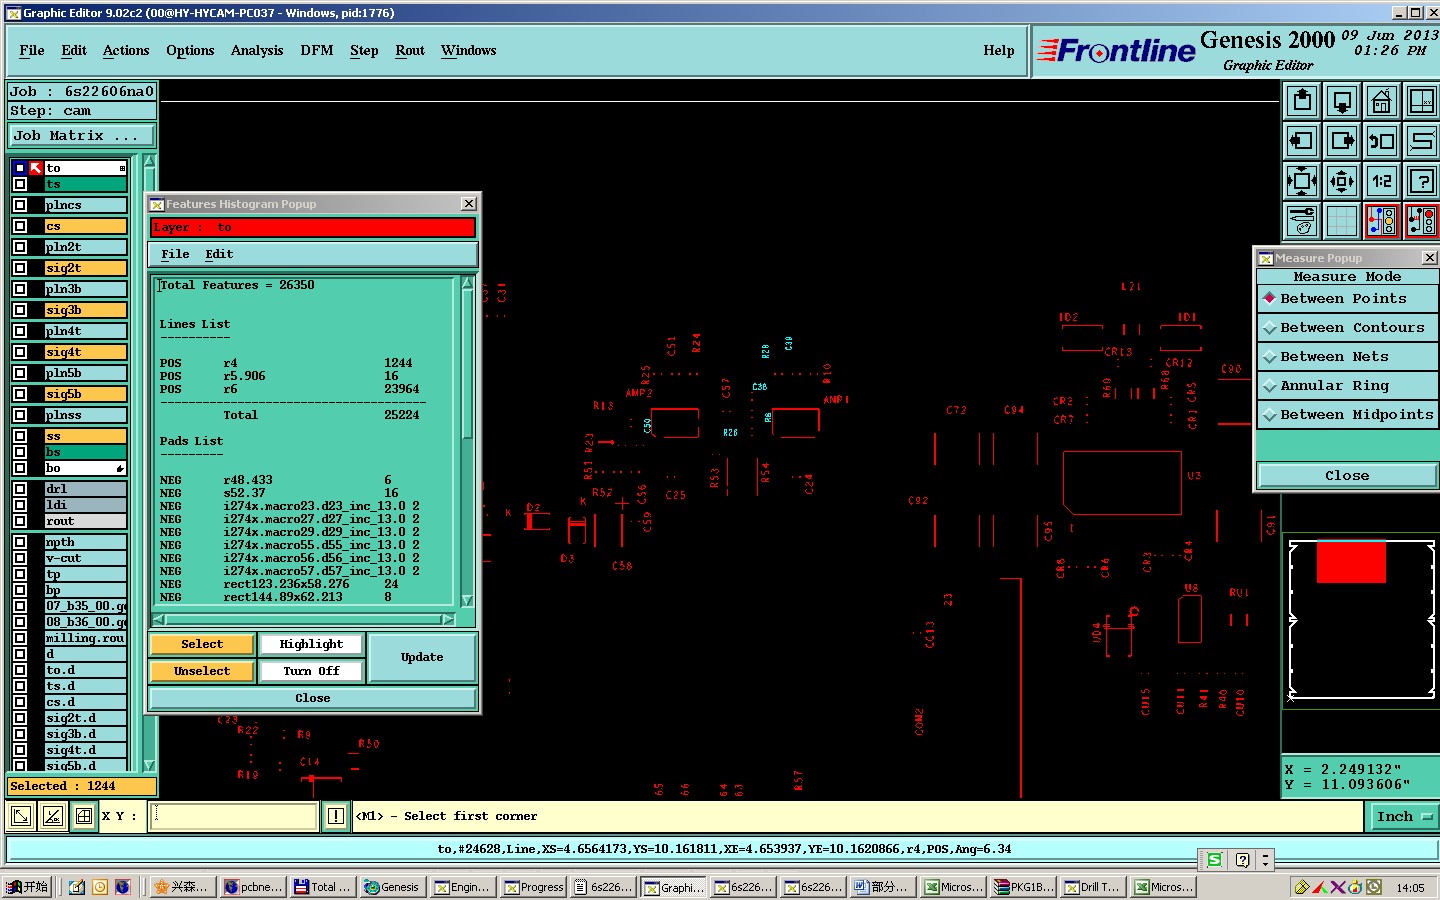The height and width of the screenshot is (900, 1440).
Task: Click layer list scroll up arrow
Action: pyautogui.click(x=150, y=161)
